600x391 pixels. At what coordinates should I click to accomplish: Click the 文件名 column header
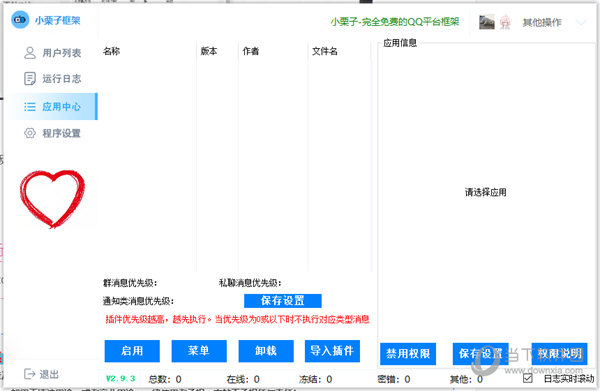(324, 51)
